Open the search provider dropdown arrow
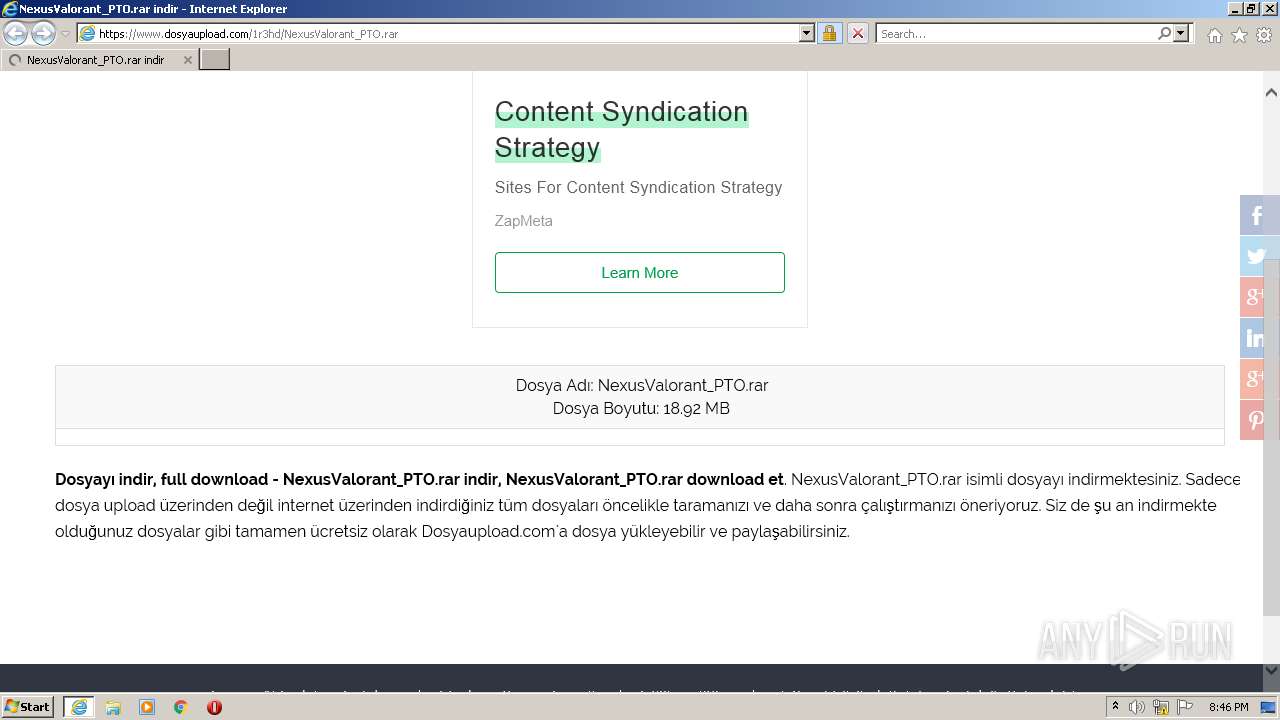The height and width of the screenshot is (720, 1280). (1181, 33)
